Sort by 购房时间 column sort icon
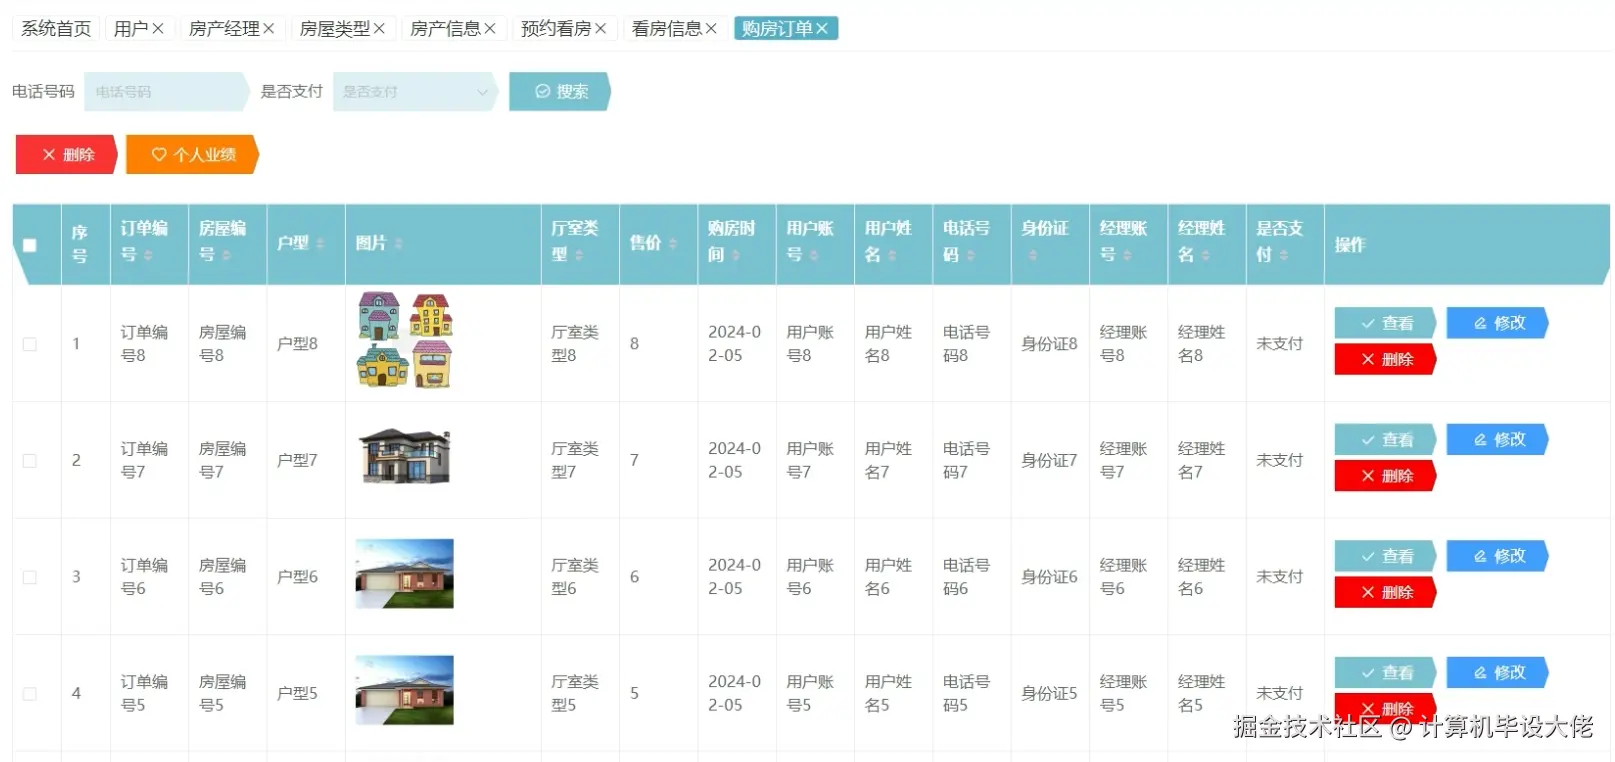The width and height of the screenshot is (1615, 762). click(735, 255)
